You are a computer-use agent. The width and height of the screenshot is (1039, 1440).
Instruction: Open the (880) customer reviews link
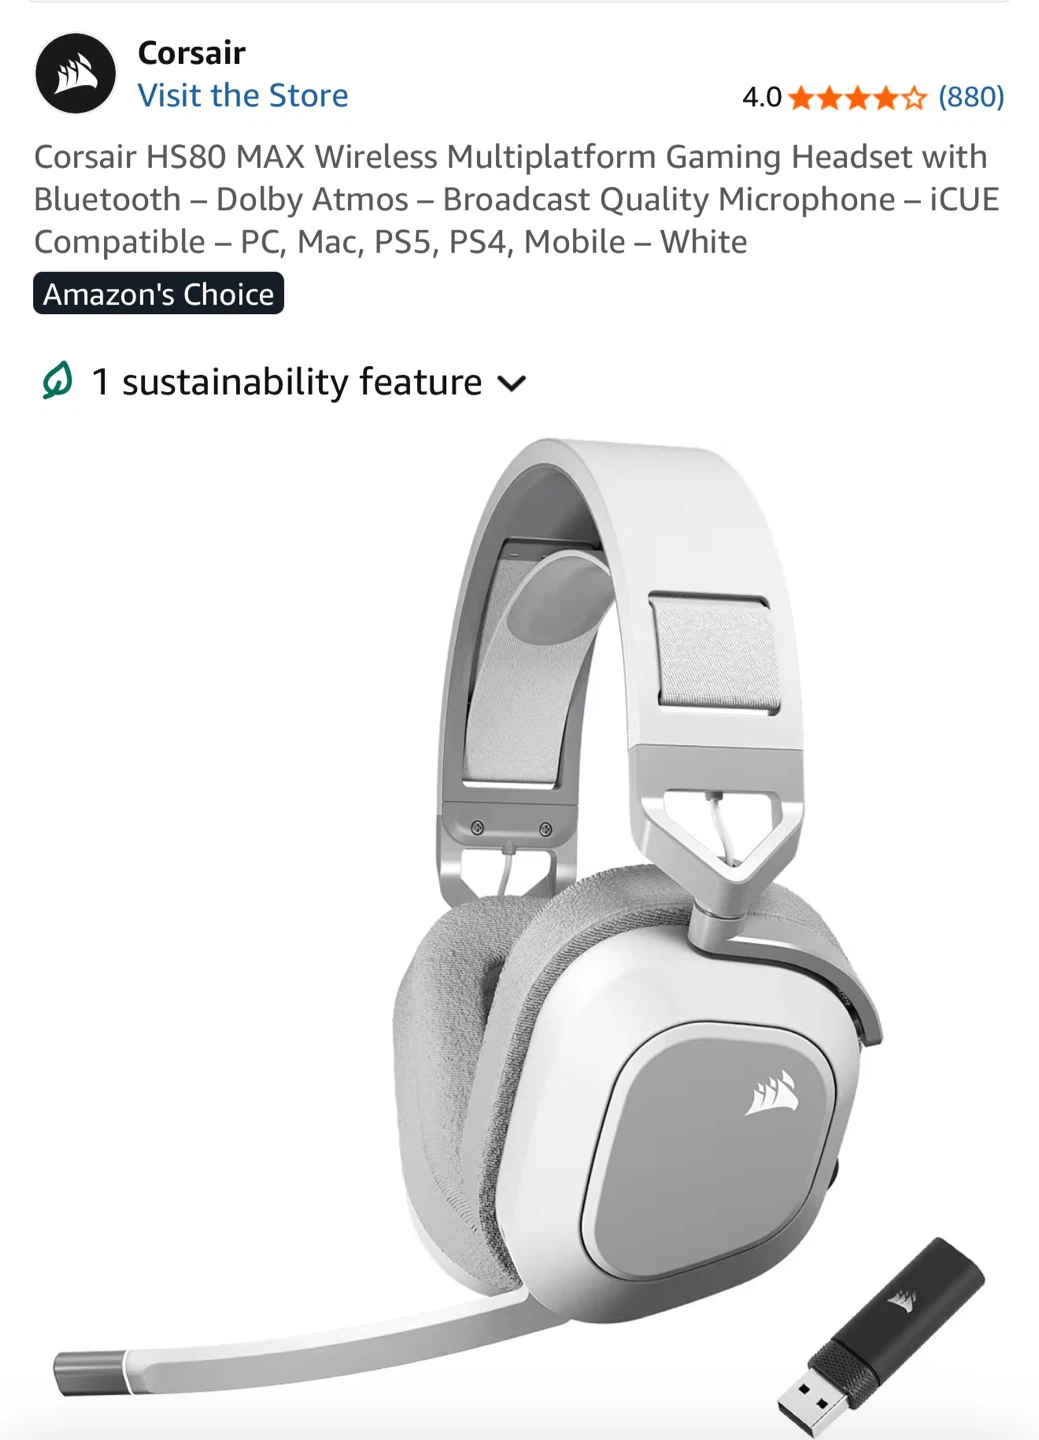(x=971, y=97)
